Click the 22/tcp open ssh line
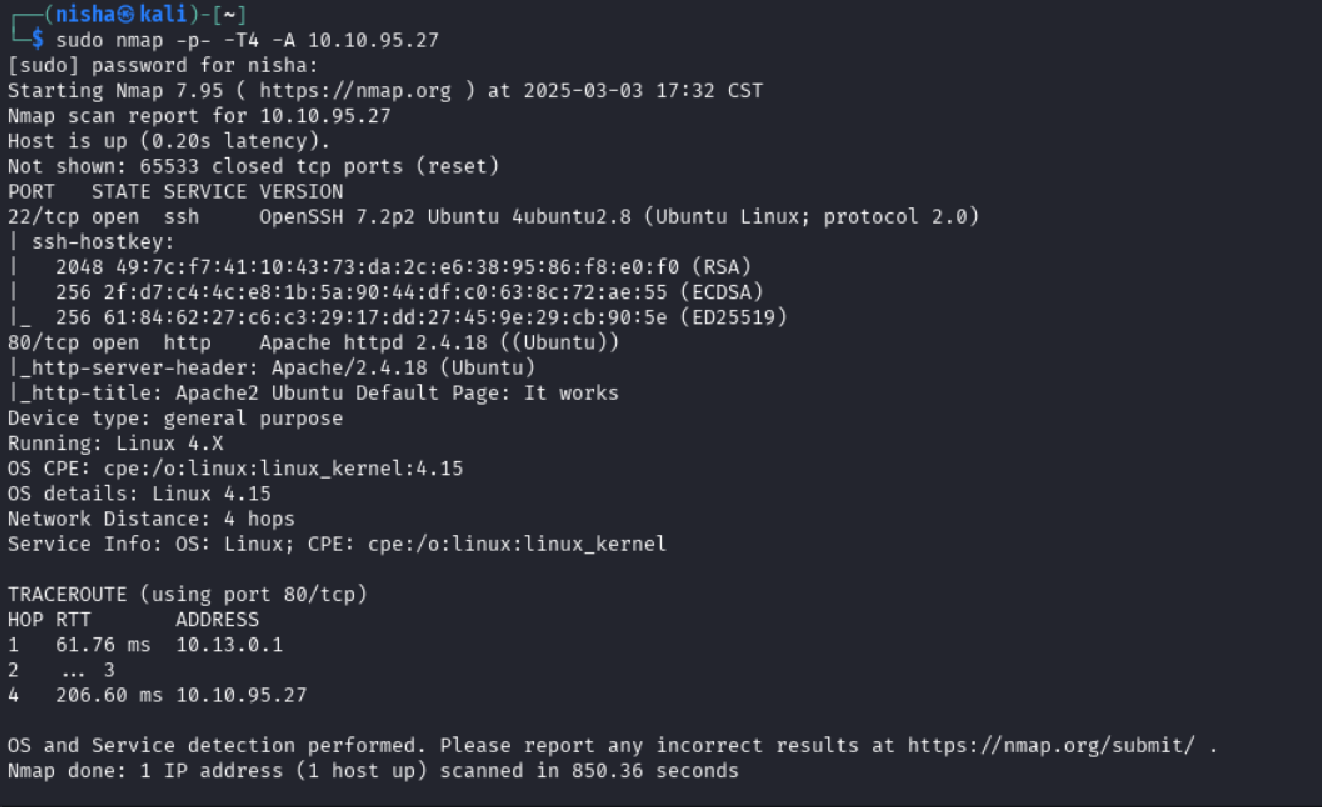 click(103, 217)
